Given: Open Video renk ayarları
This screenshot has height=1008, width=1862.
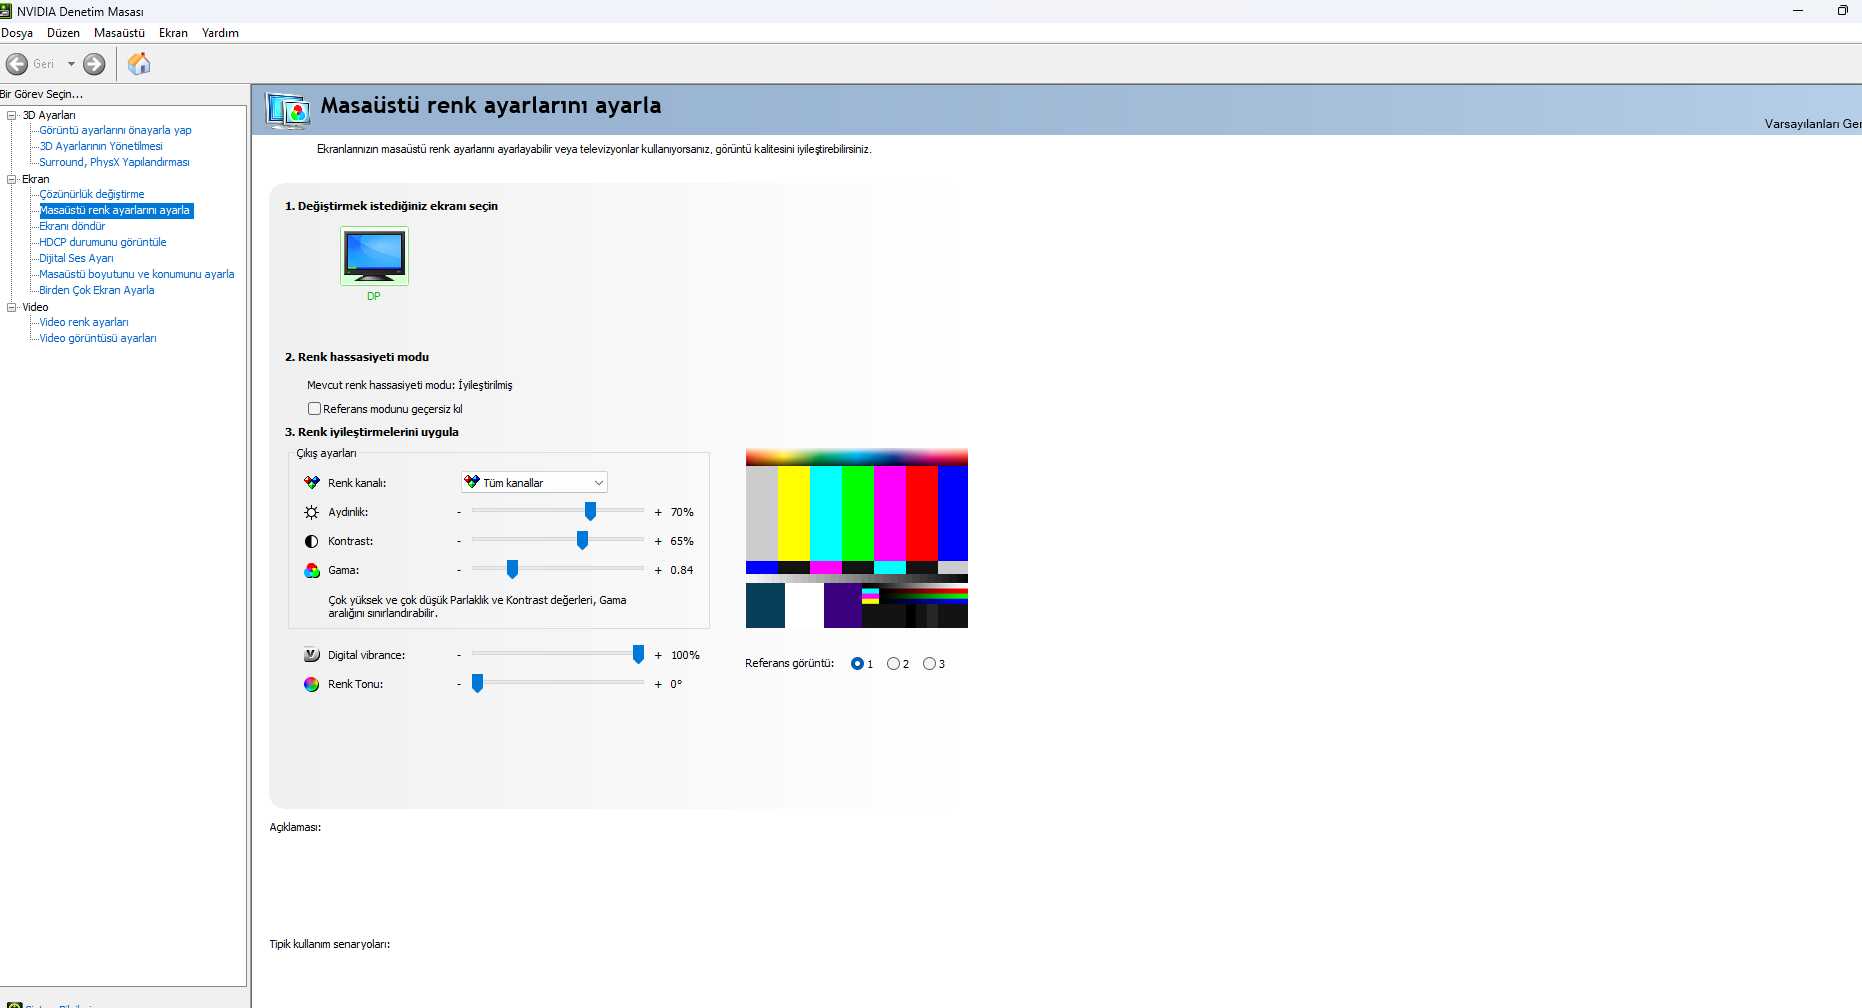Looking at the screenshot, I should point(84,322).
